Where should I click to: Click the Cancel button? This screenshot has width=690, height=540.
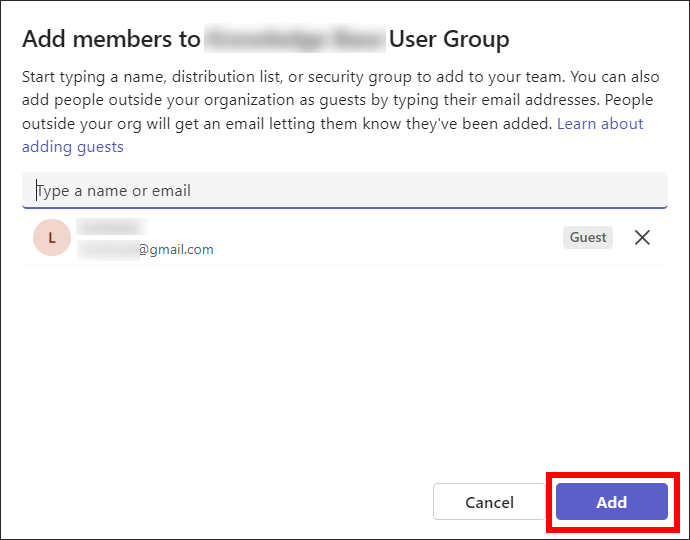click(x=489, y=502)
